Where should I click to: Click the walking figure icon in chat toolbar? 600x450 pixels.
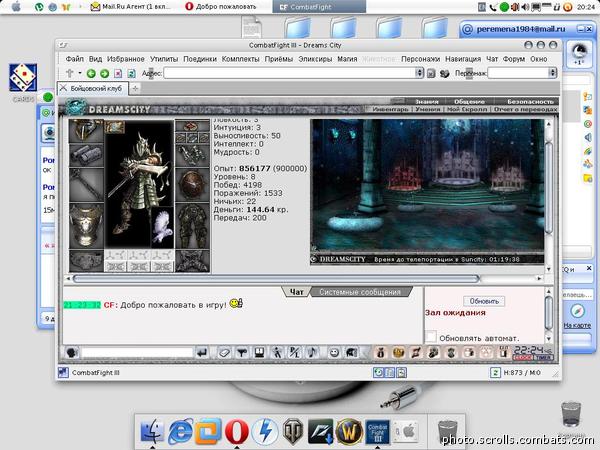click(277, 352)
